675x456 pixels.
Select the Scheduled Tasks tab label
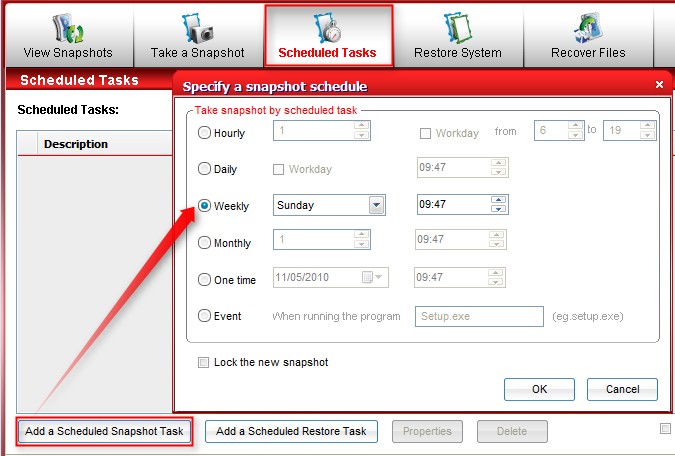[327, 53]
